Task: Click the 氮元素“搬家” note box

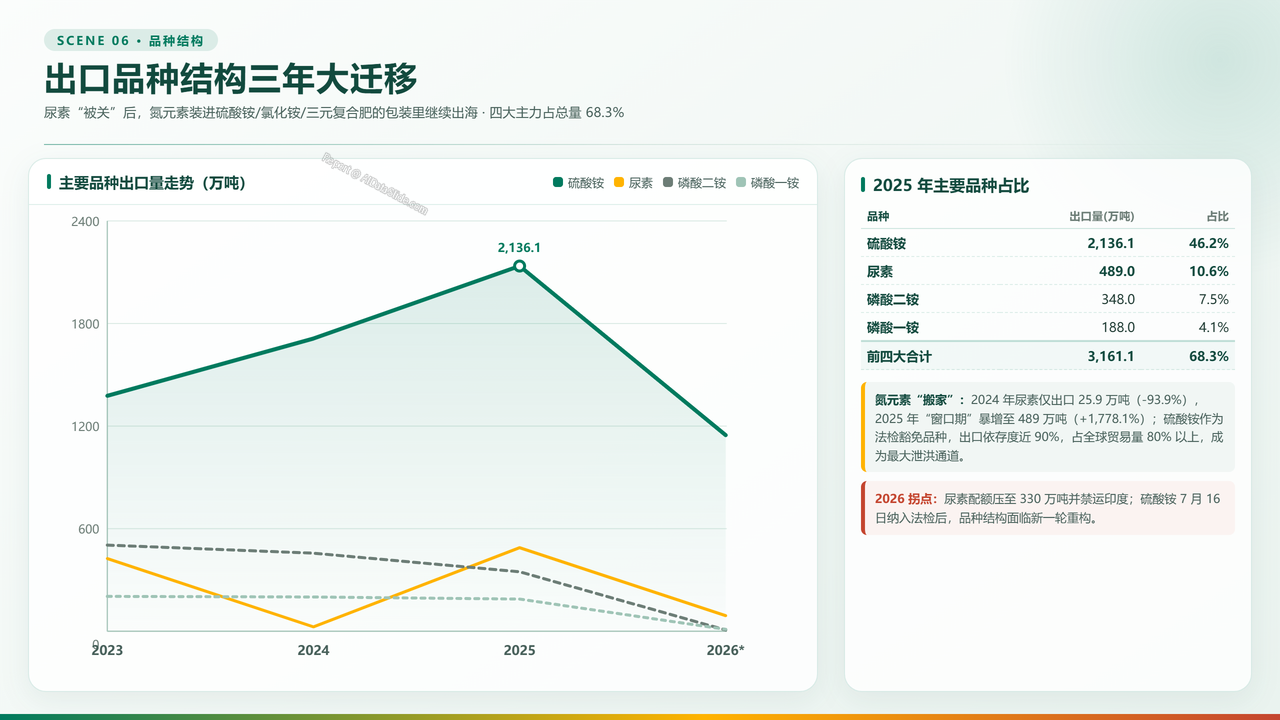Action: [x=1048, y=427]
